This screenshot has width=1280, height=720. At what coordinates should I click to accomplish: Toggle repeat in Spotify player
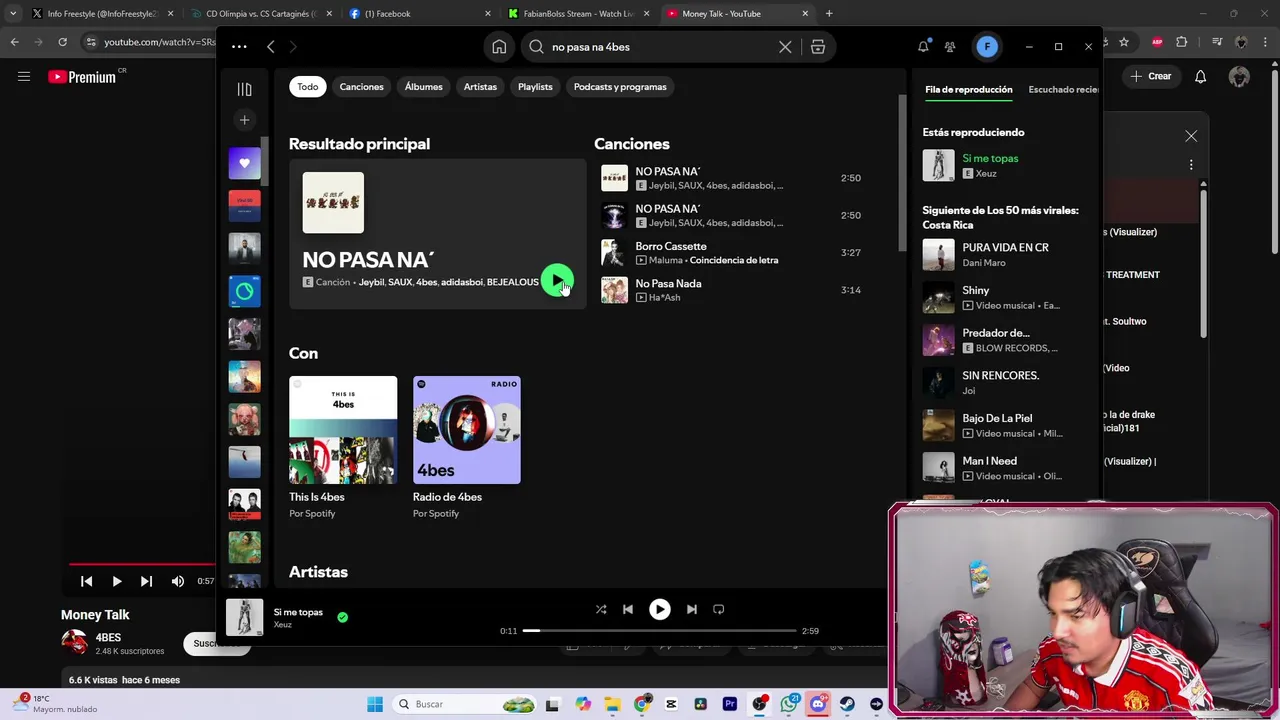coord(718,609)
